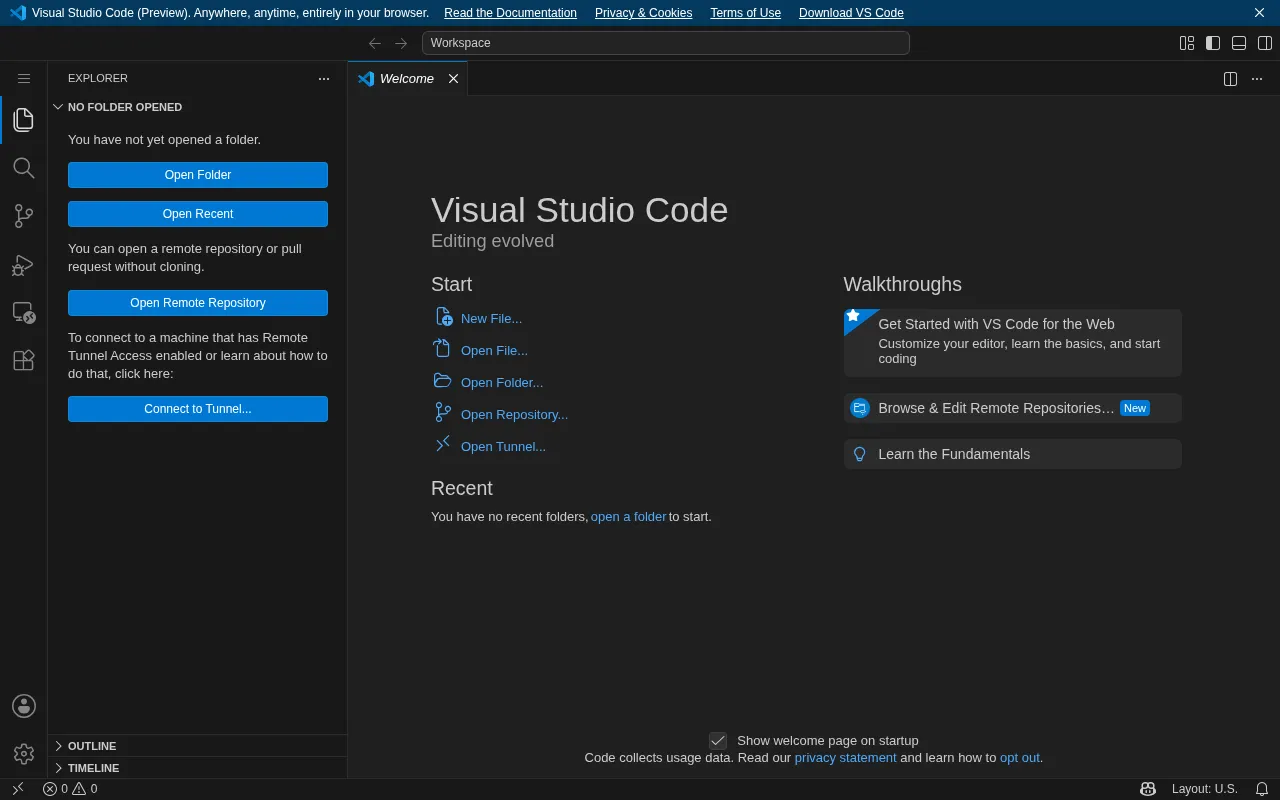Open the Explorer view in activity bar
This screenshot has height=800, width=1280.
point(24,120)
